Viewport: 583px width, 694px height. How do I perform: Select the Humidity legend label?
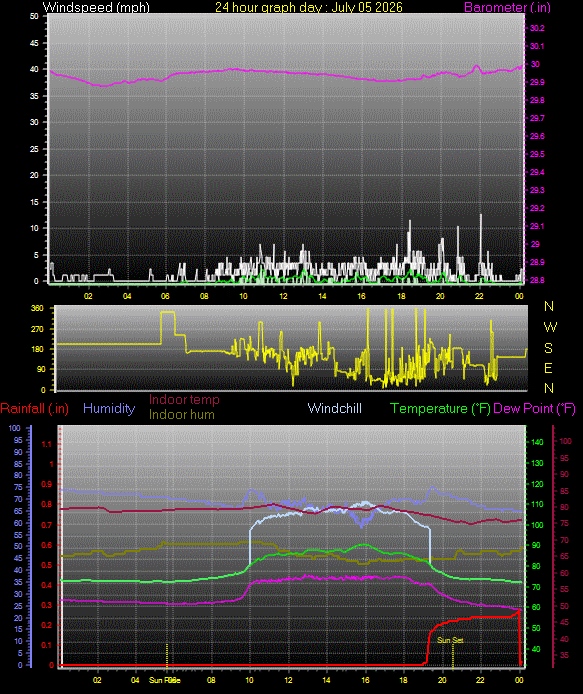(109, 408)
